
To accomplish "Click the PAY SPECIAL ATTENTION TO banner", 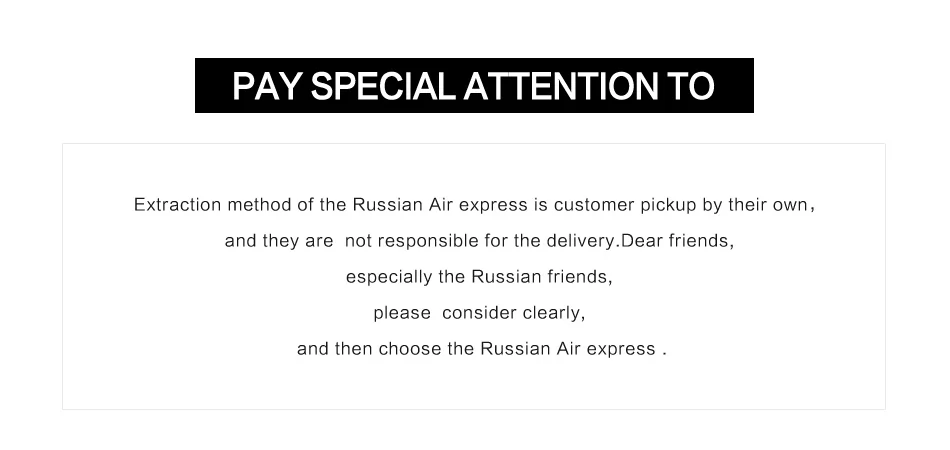I will coord(474,85).
